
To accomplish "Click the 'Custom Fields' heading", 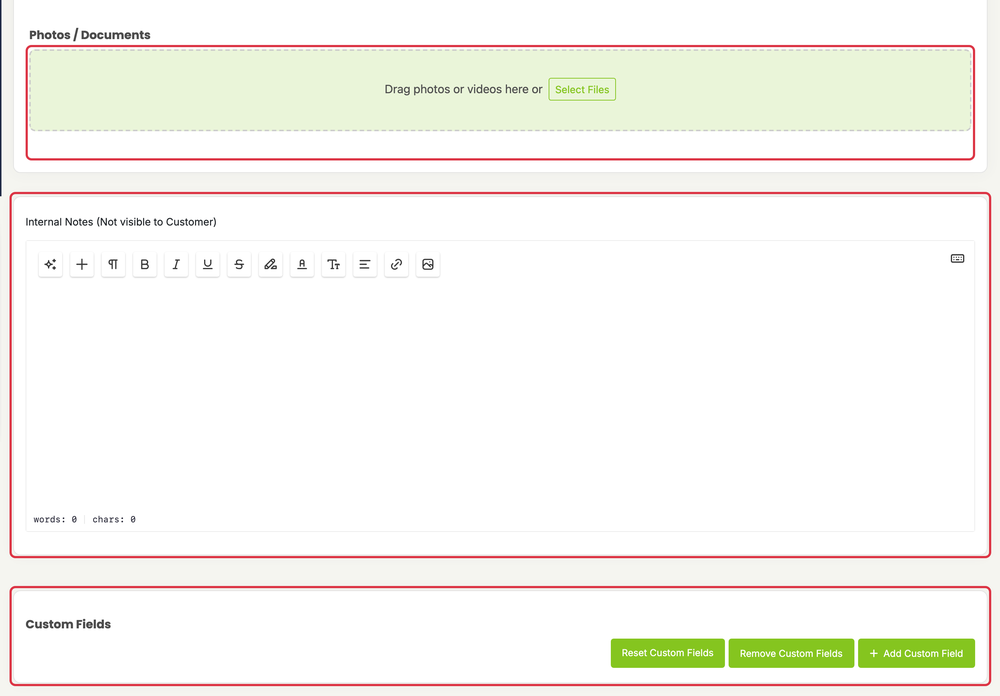I will pyautogui.click(x=68, y=624).
